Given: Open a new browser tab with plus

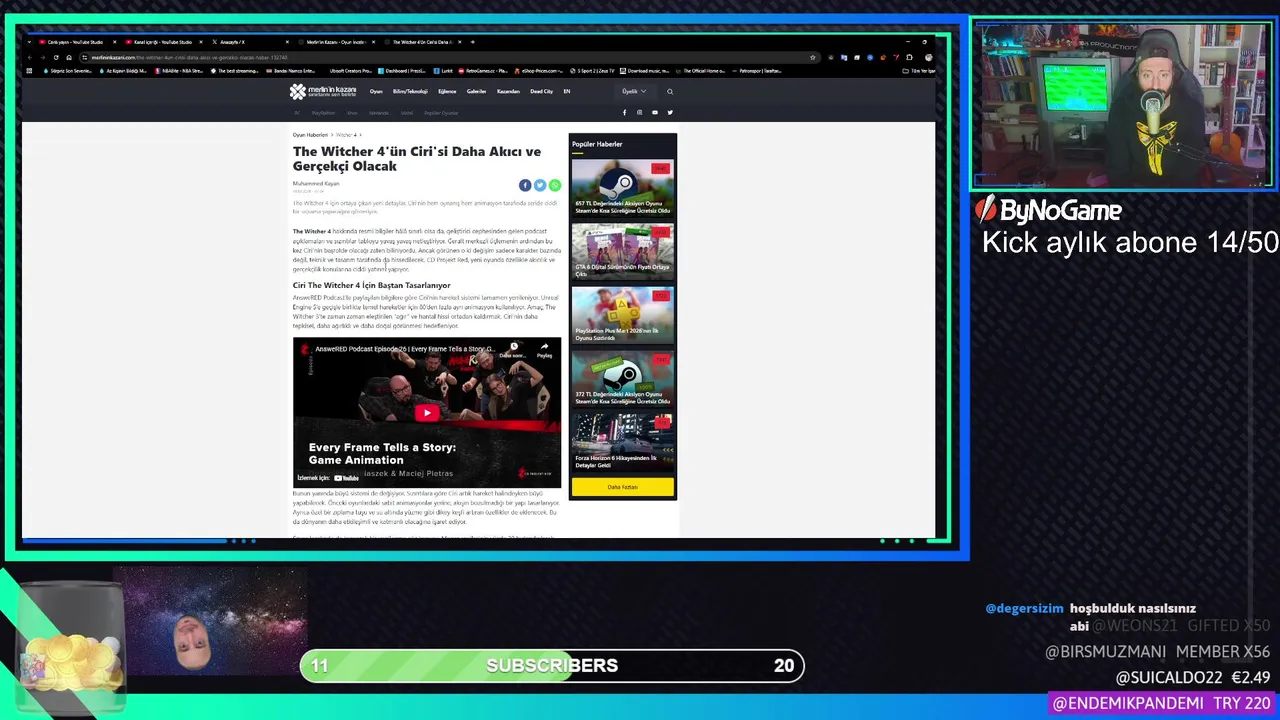Looking at the screenshot, I should pos(472,42).
